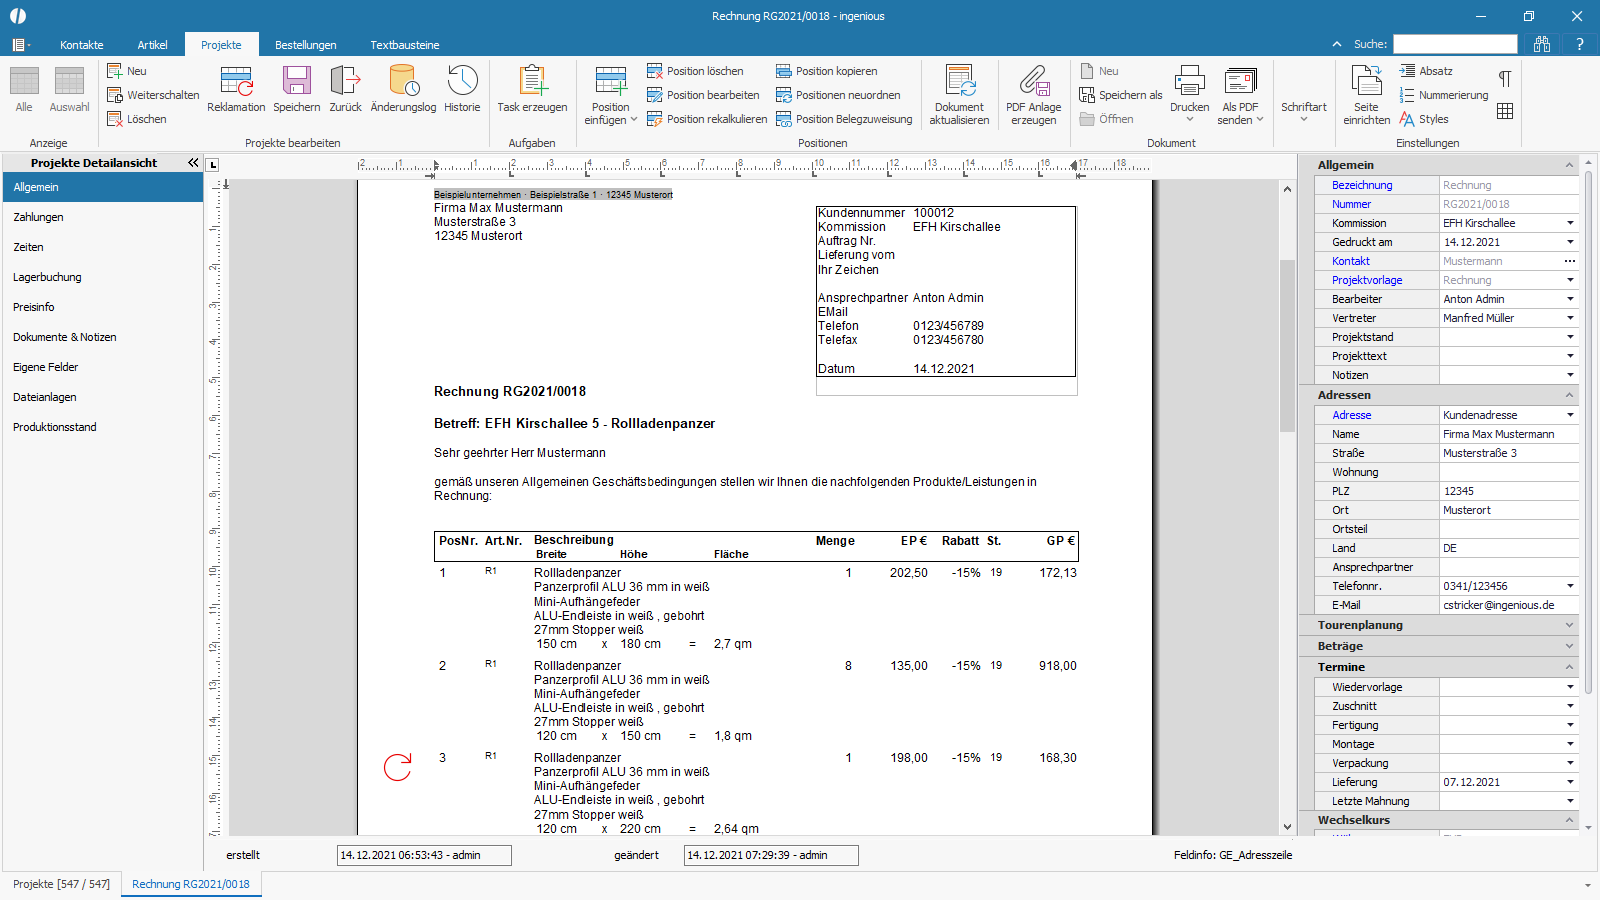The width and height of the screenshot is (1600, 900).
Task: Open the Historie clock icon
Action: click(x=462, y=88)
